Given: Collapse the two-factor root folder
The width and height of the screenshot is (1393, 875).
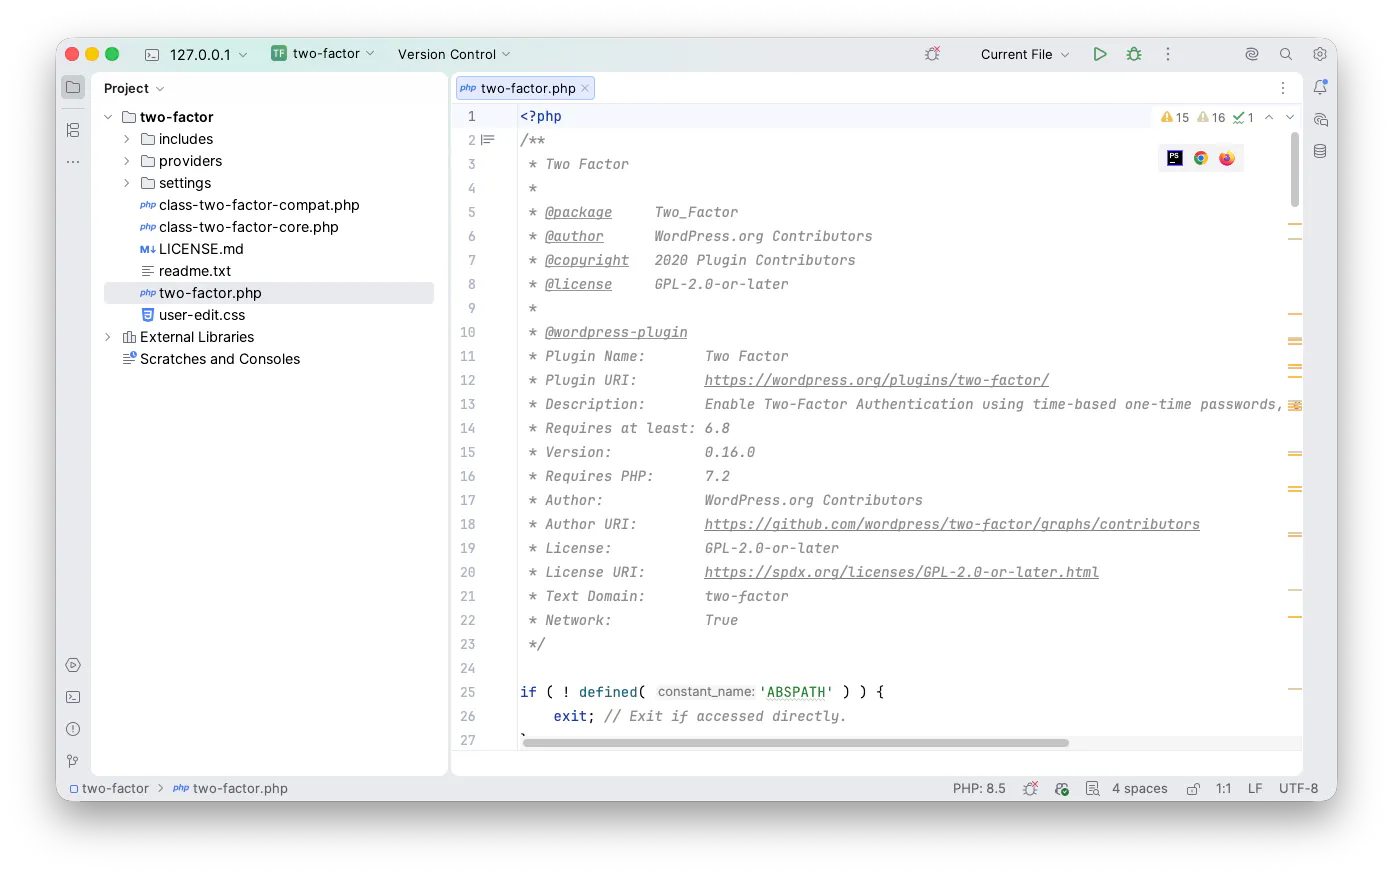Looking at the screenshot, I should pos(108,117).
